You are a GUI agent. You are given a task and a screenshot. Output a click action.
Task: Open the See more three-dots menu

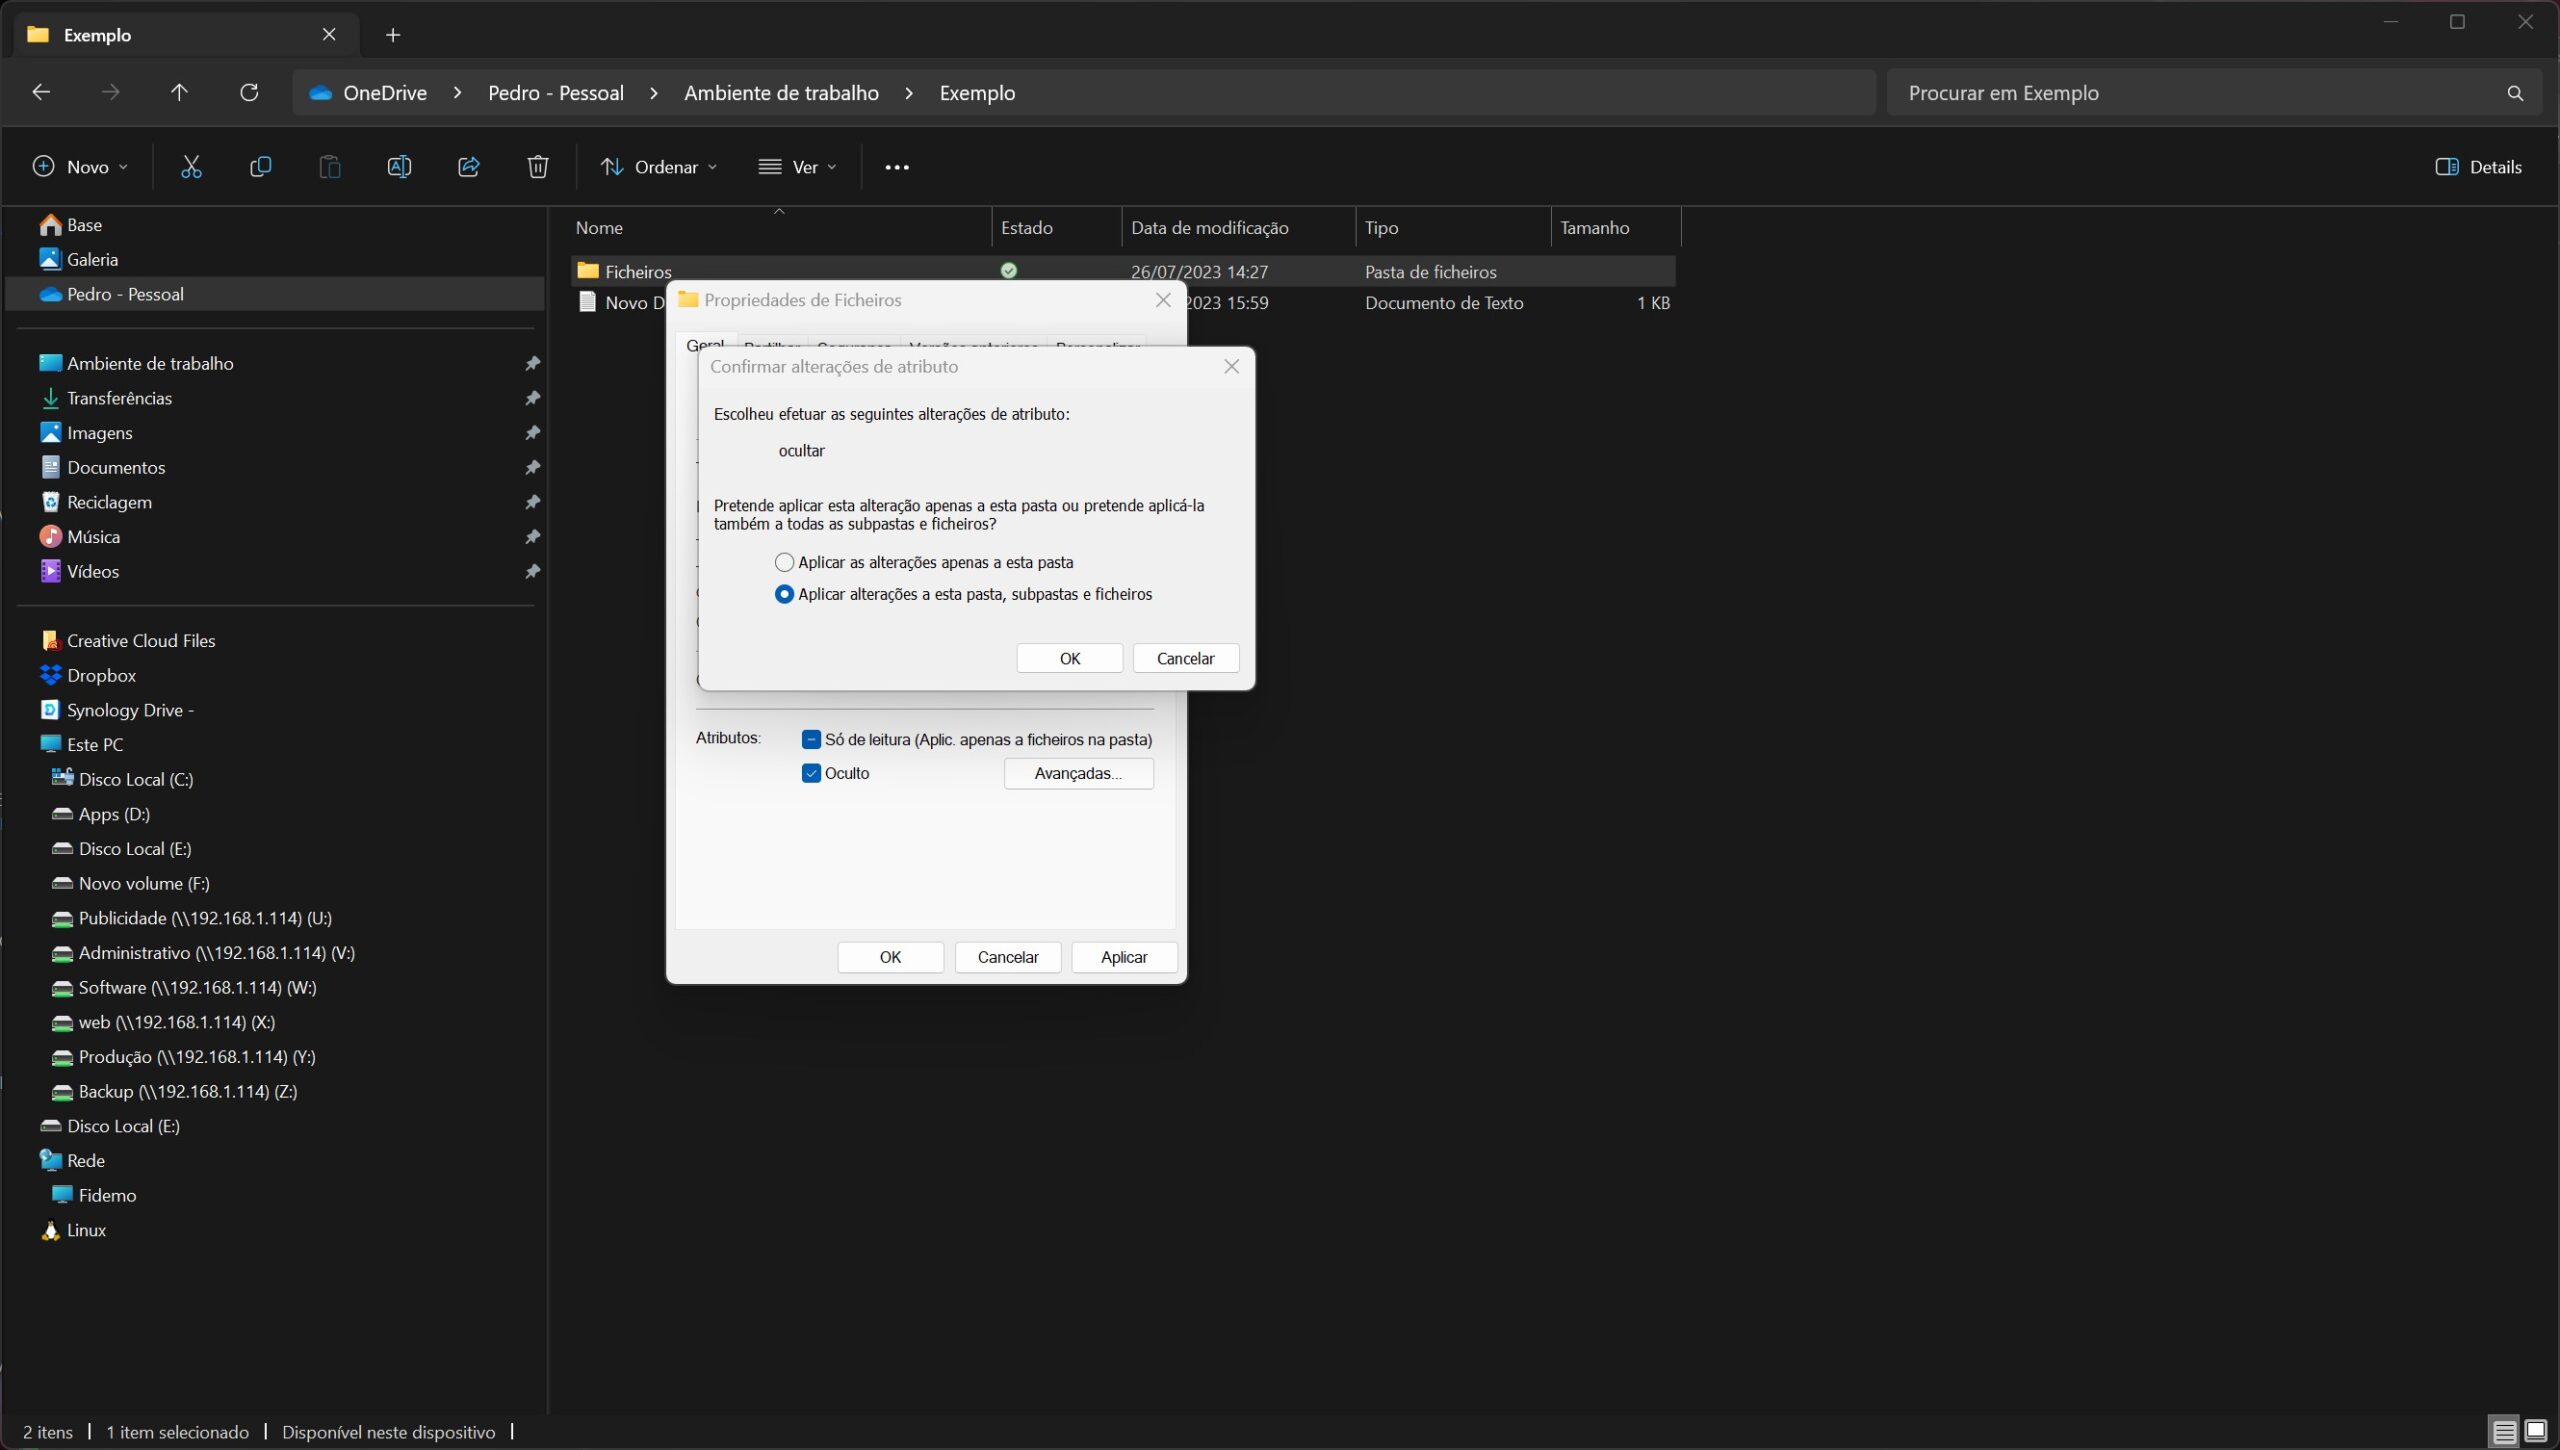[897, 167]
